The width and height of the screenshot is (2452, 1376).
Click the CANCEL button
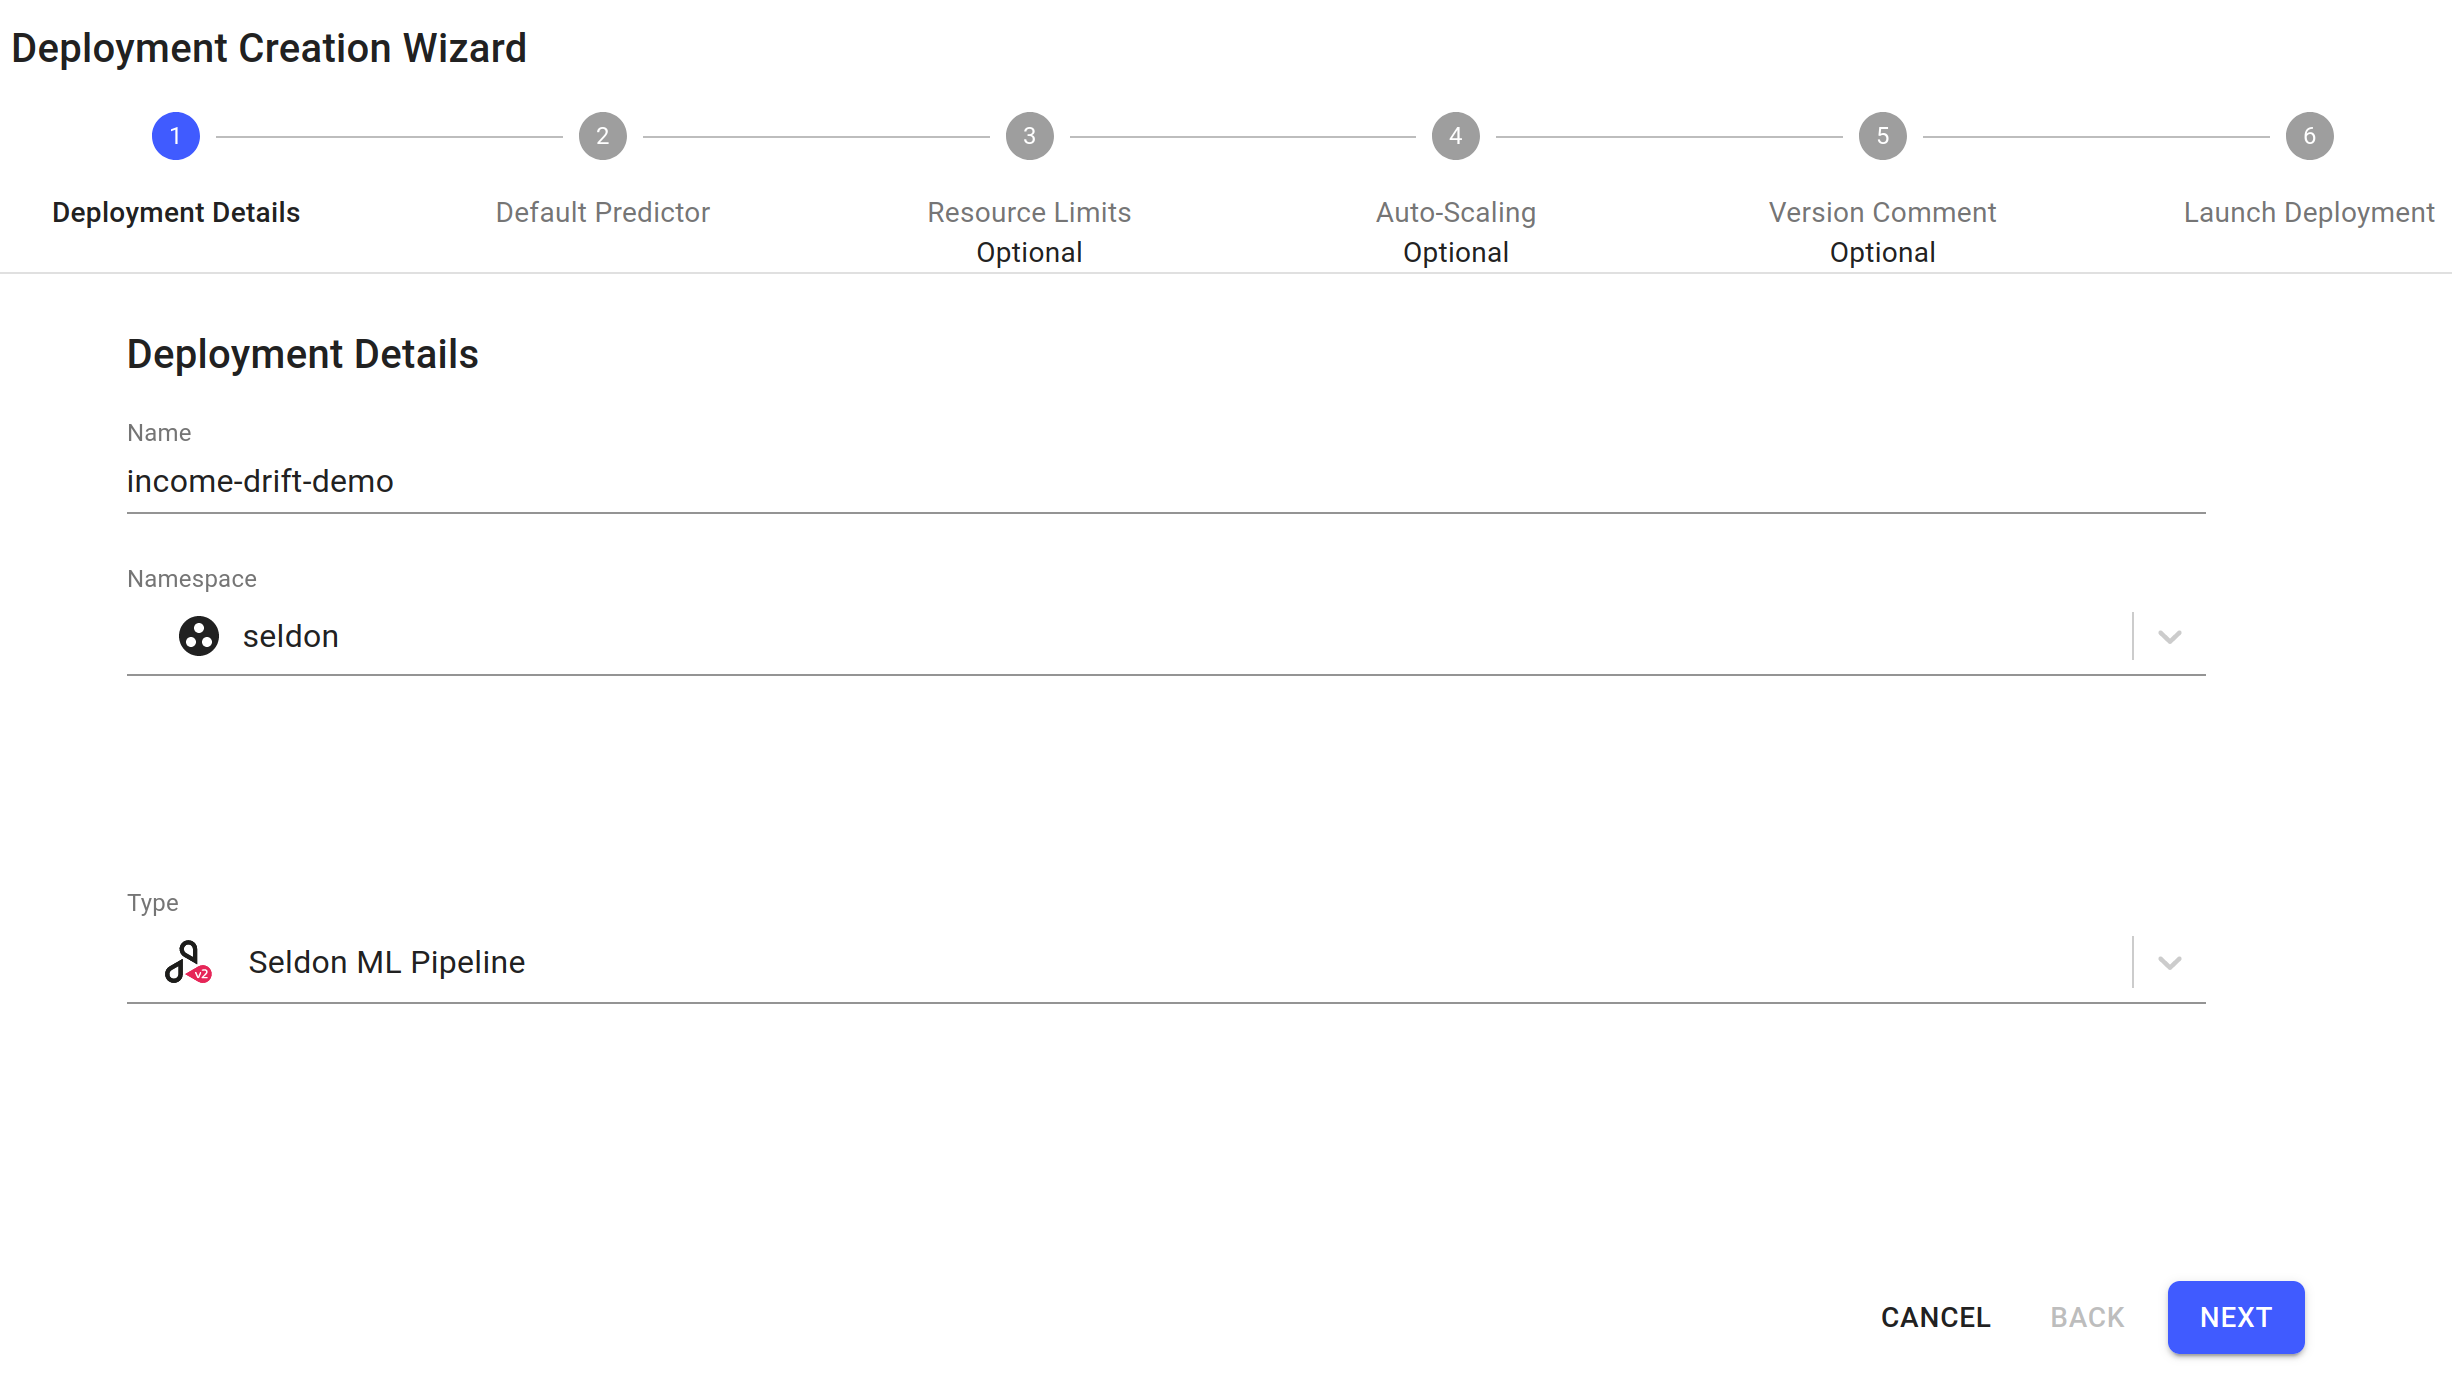[x=1935, y=1317]
